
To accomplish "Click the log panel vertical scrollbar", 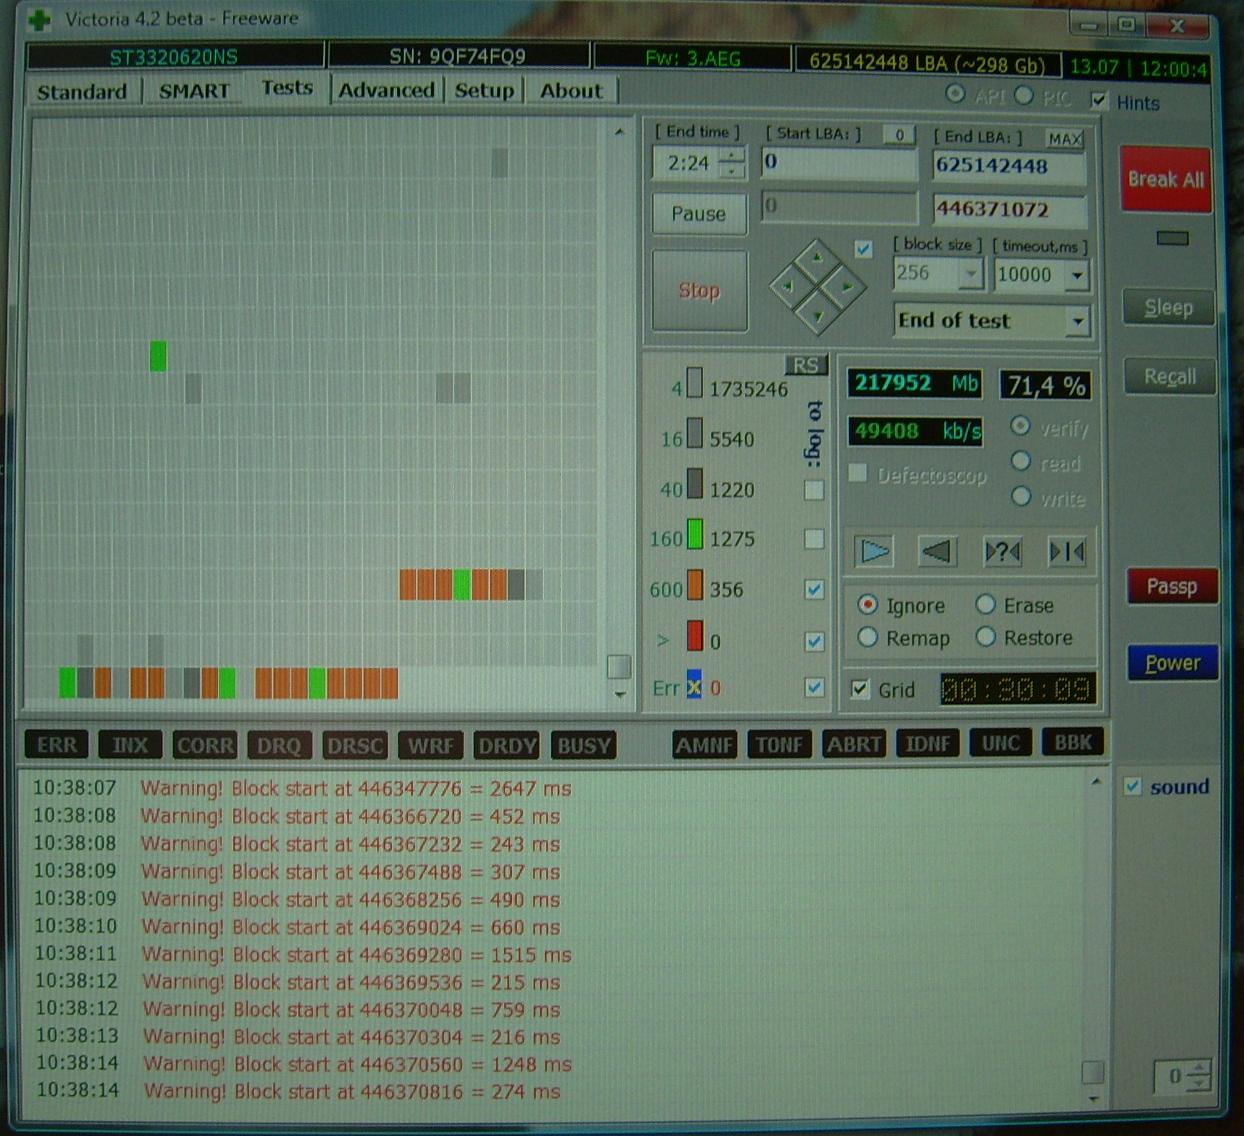I will 1095,938.
